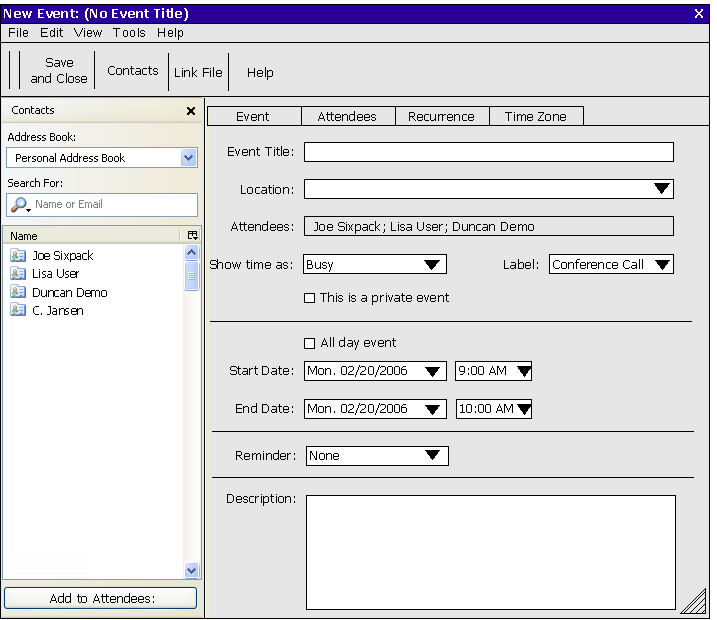Check the All day event box

pos(309,343)
